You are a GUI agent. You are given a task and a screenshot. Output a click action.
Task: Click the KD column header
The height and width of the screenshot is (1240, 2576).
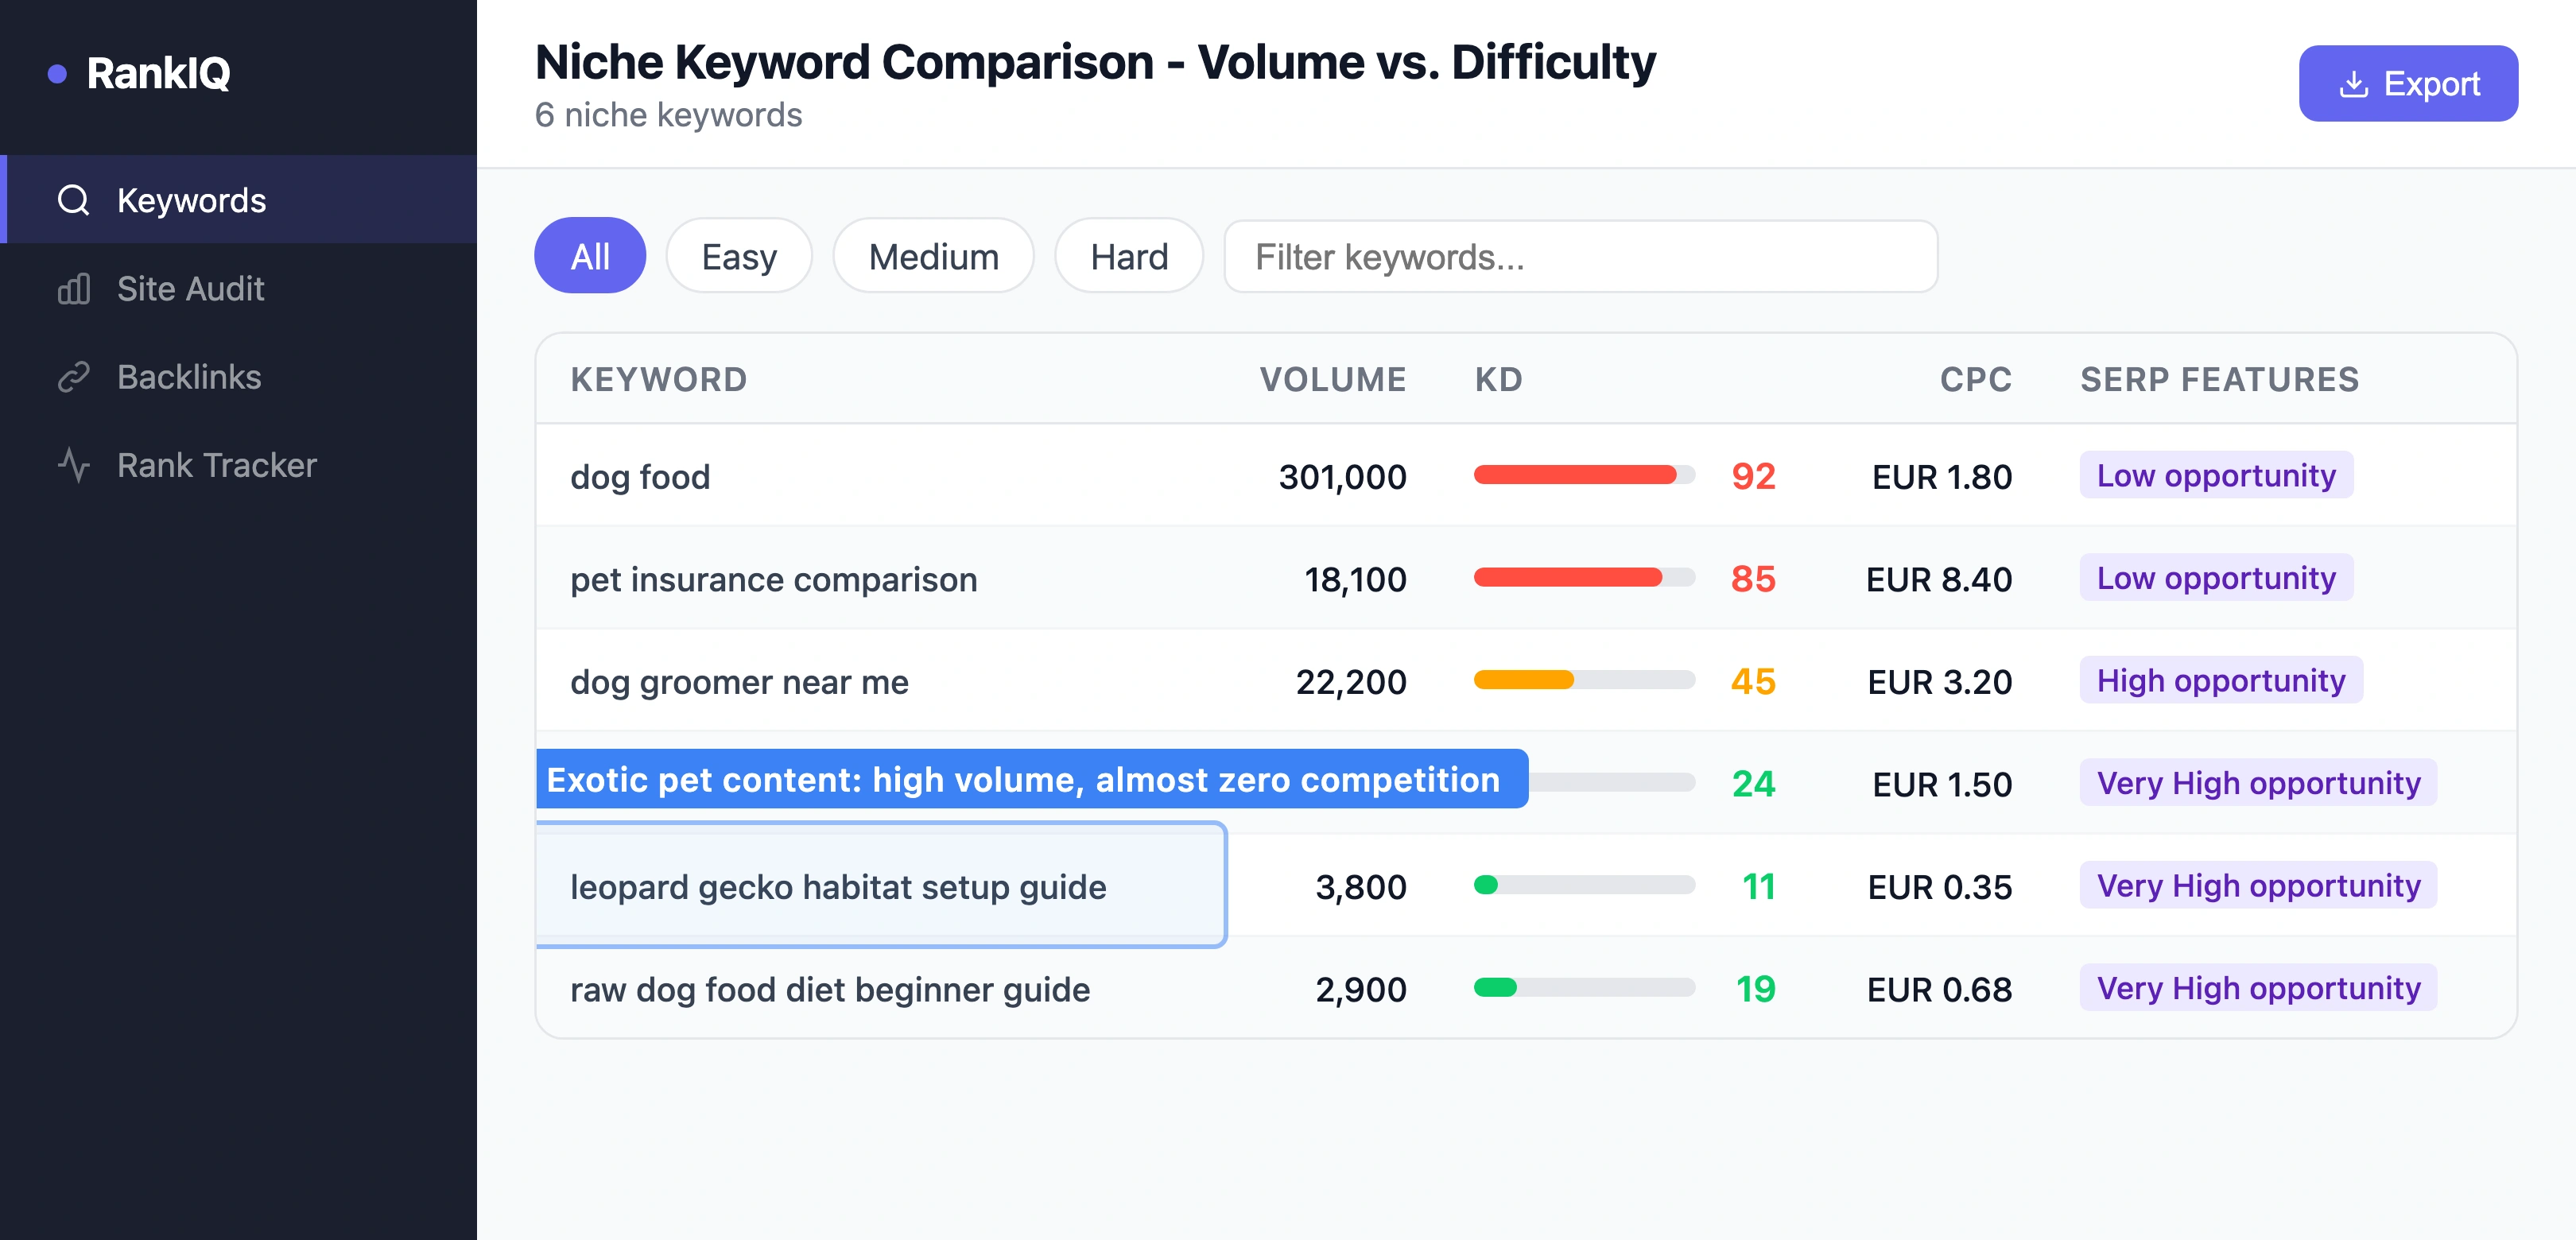(1499, 379)
